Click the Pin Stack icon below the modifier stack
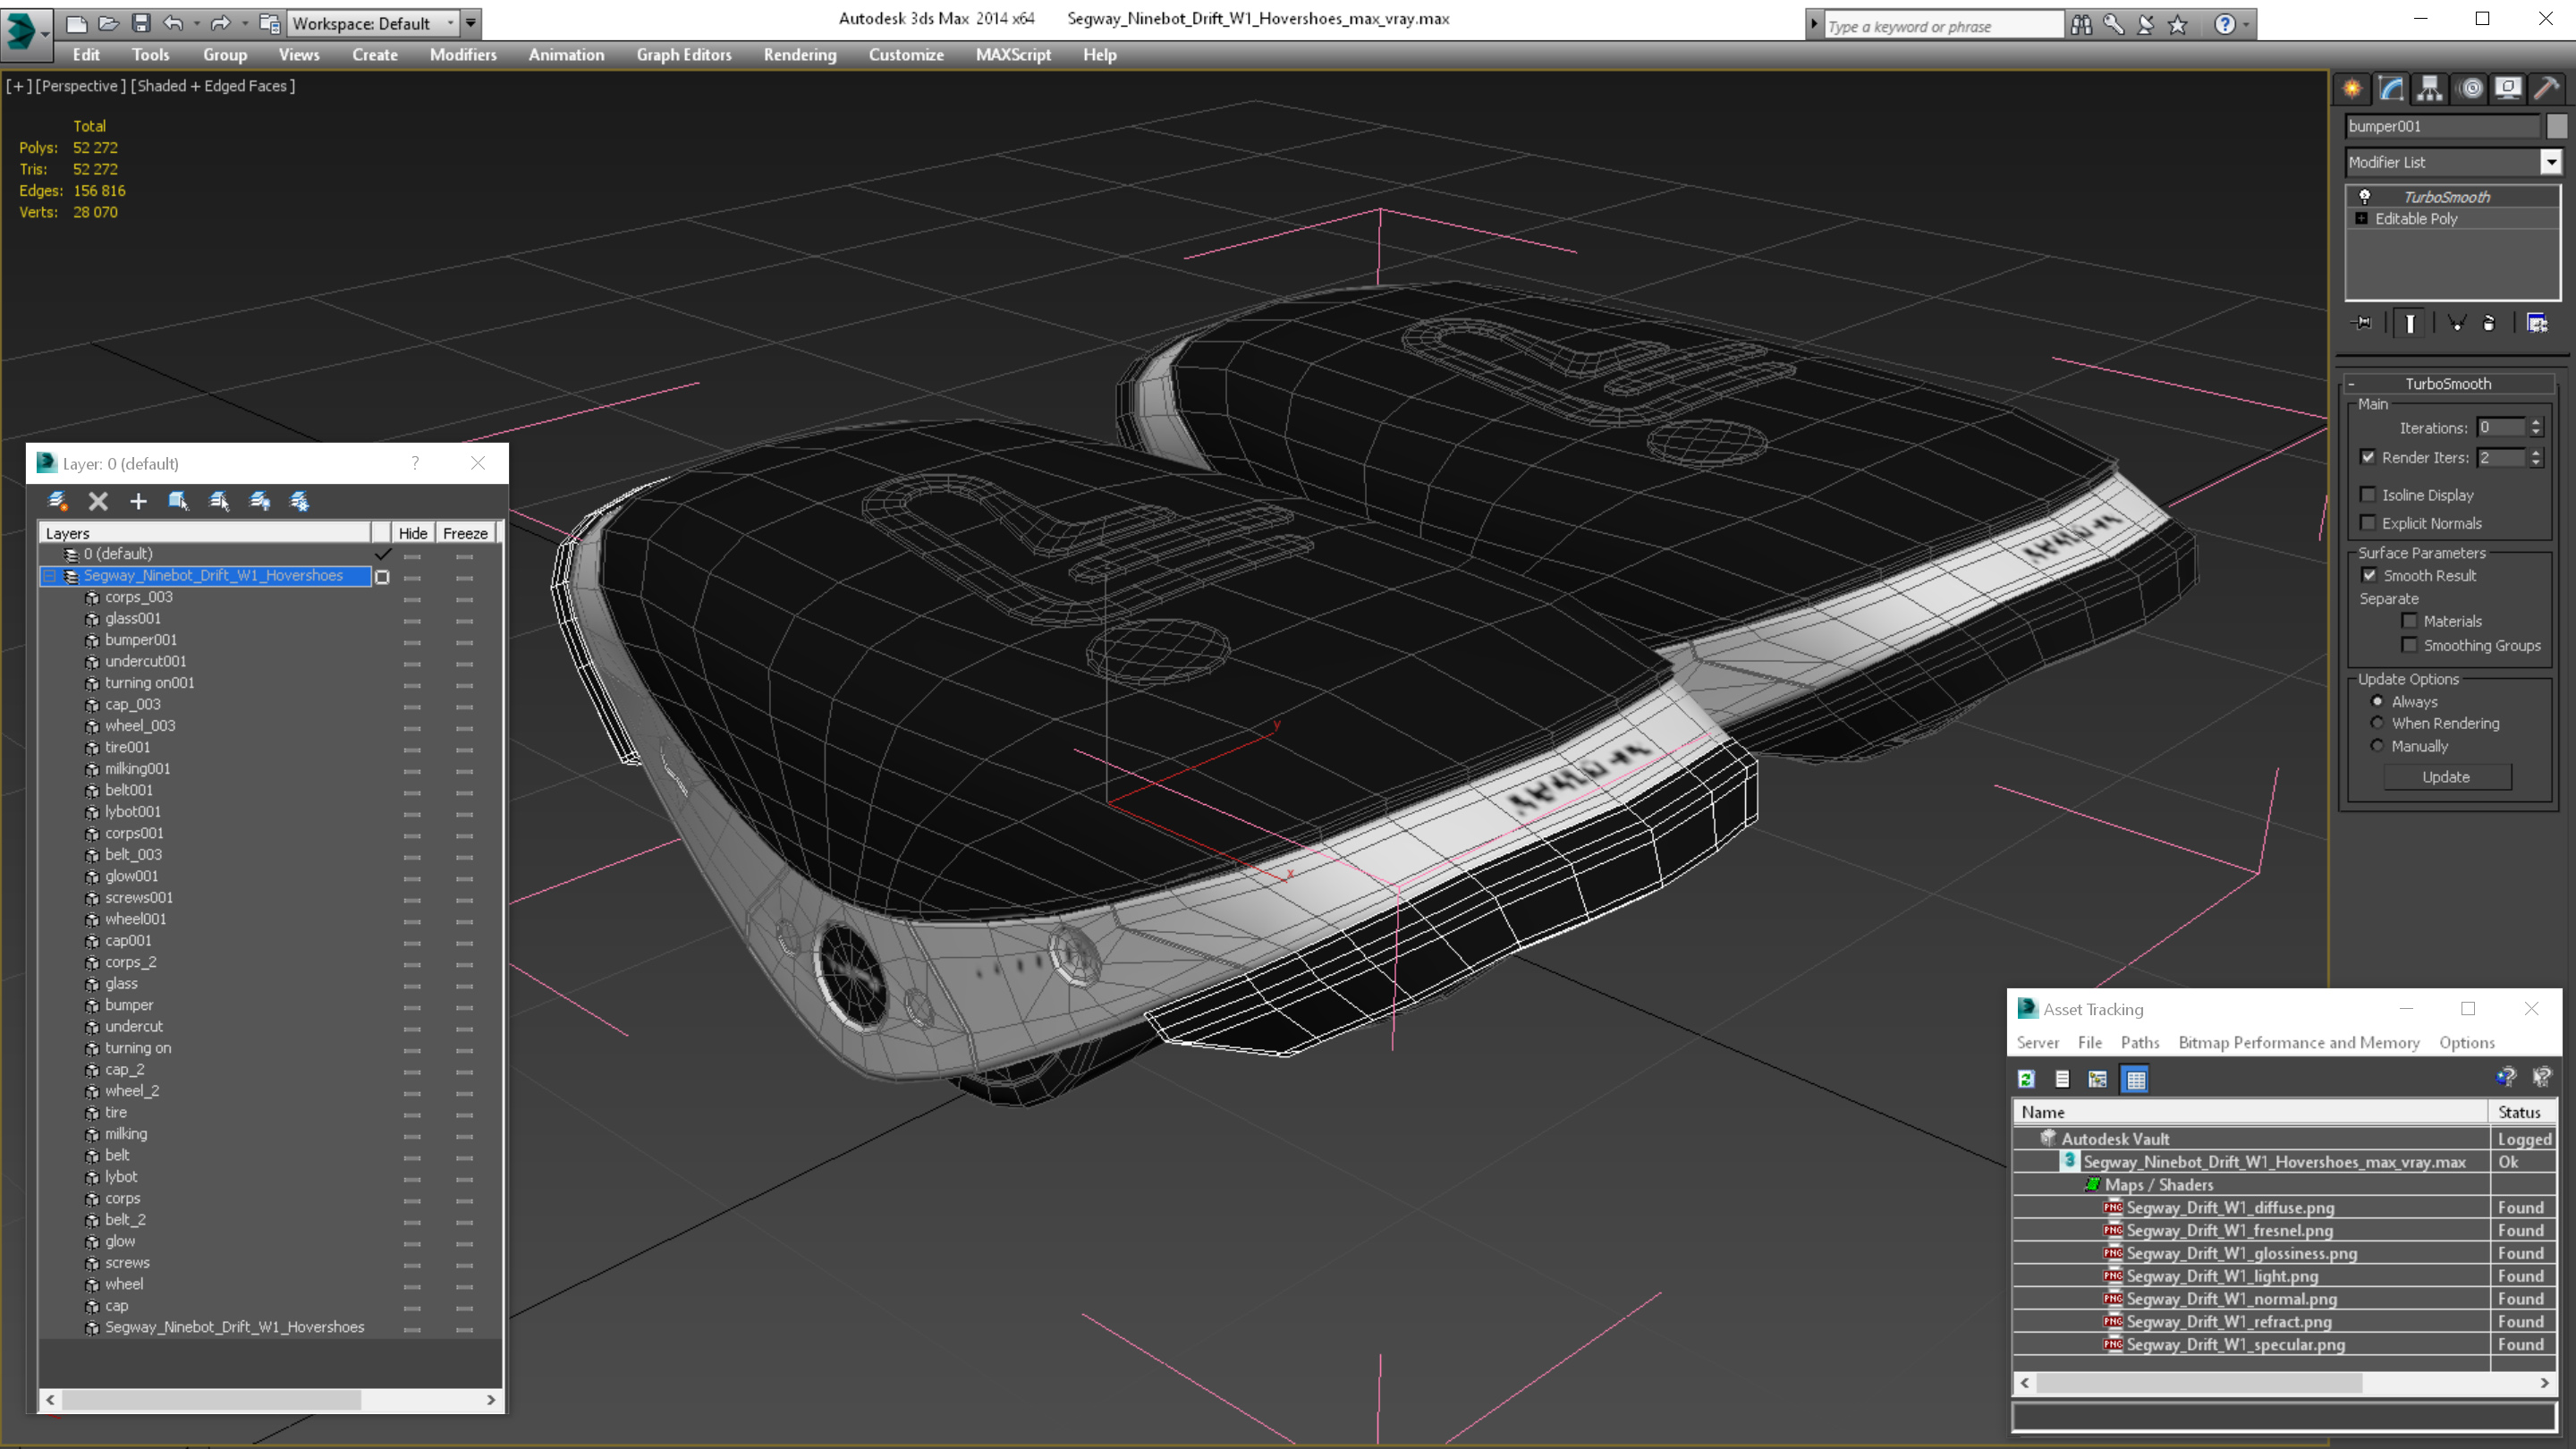The image size is (2576, 1449). [x=2362, y=323]
